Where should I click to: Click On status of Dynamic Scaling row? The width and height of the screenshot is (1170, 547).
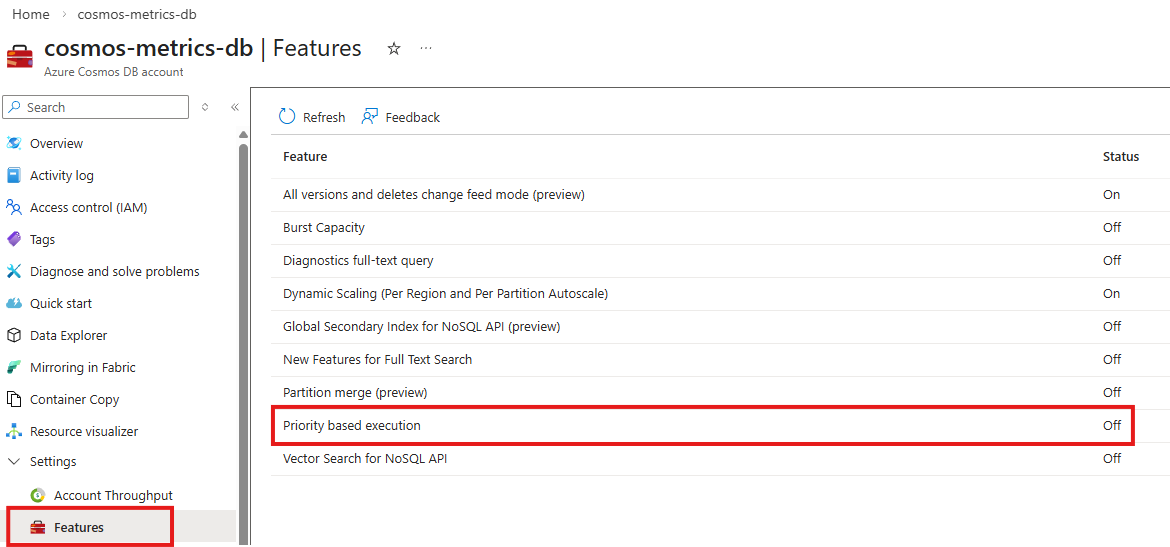[1111, 294]
